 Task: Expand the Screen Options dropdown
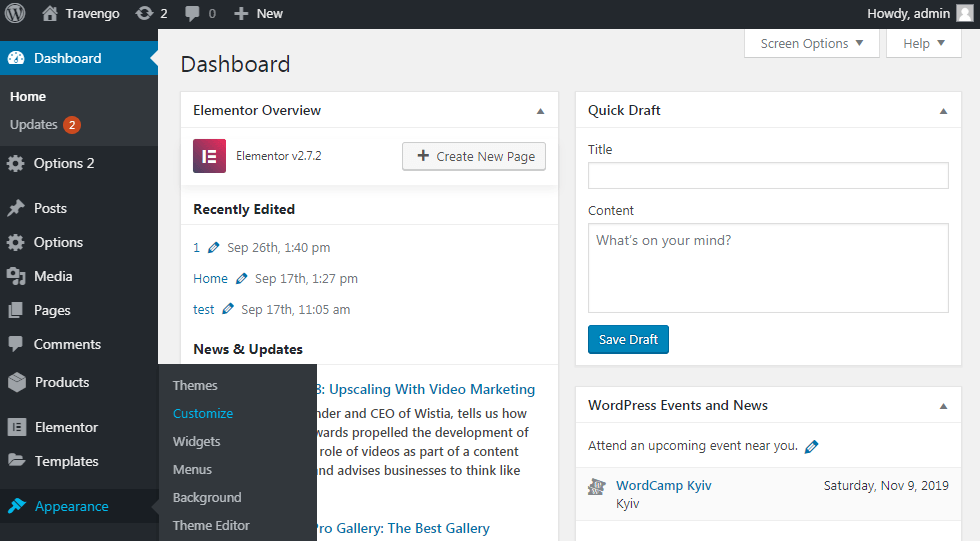coord(811,44)
